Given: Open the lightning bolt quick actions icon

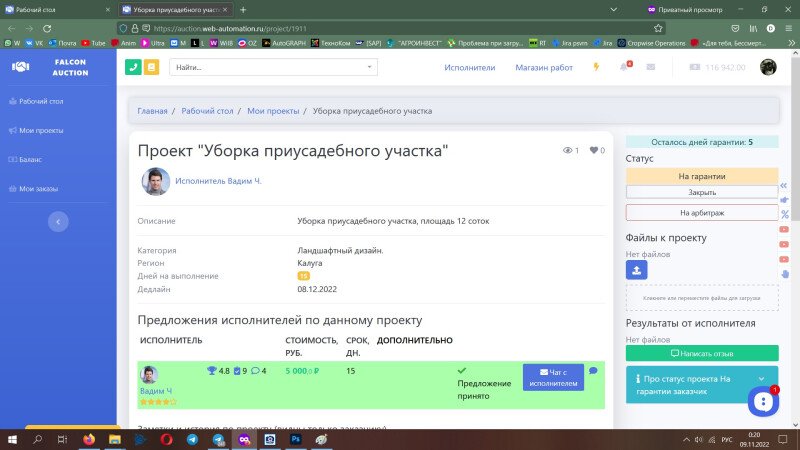Looking at the screenshot, I should pos(596,67).
